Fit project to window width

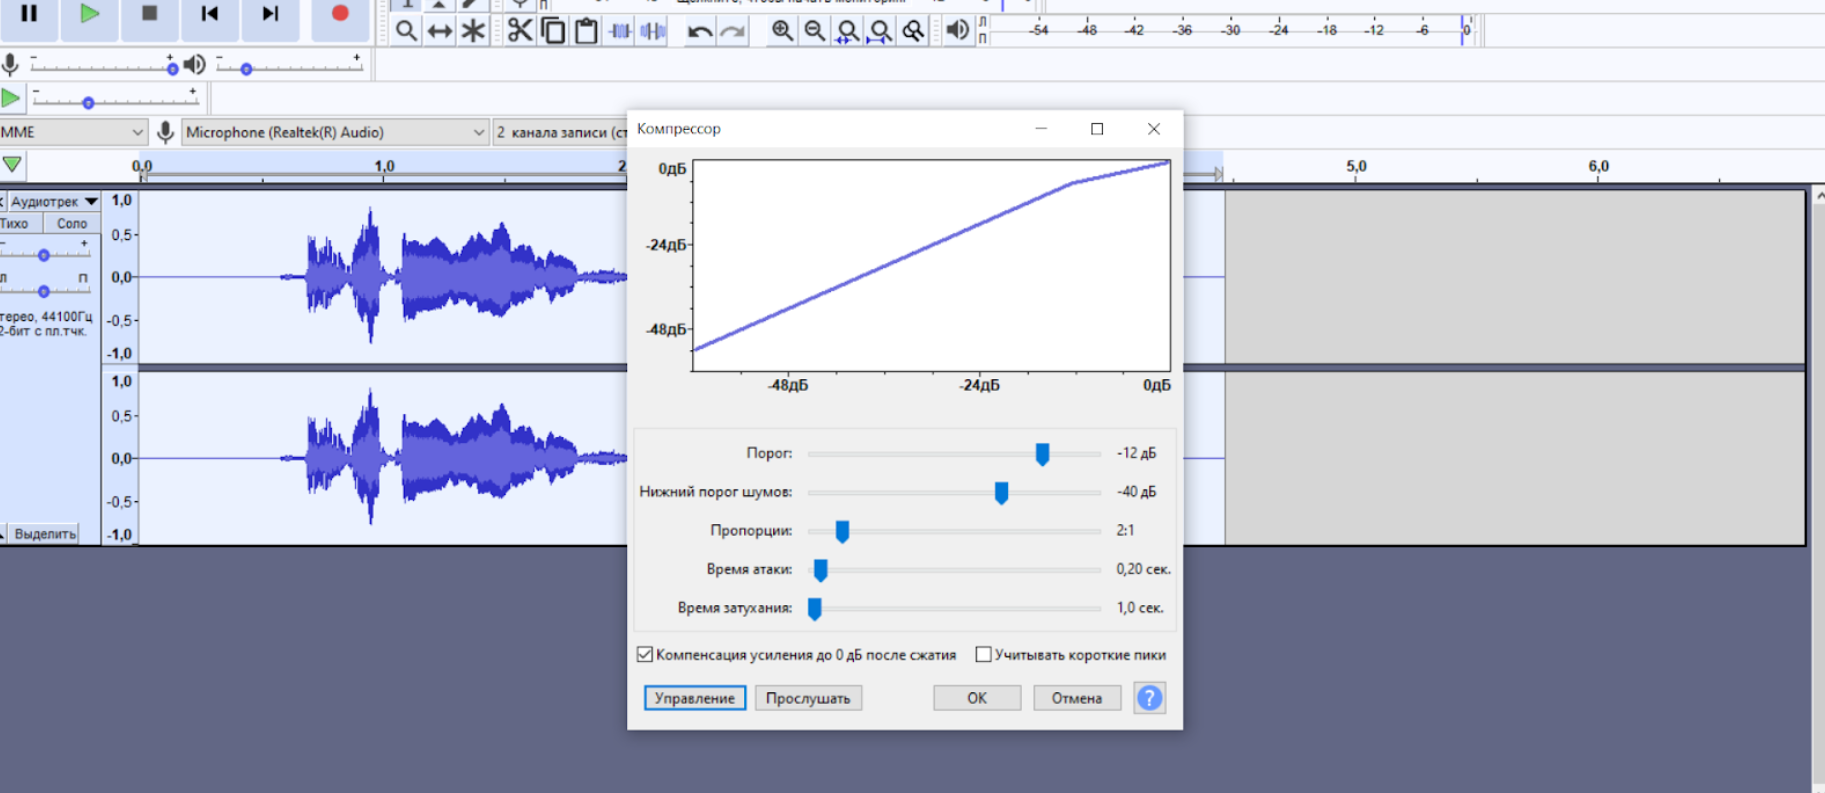(881, 31)
